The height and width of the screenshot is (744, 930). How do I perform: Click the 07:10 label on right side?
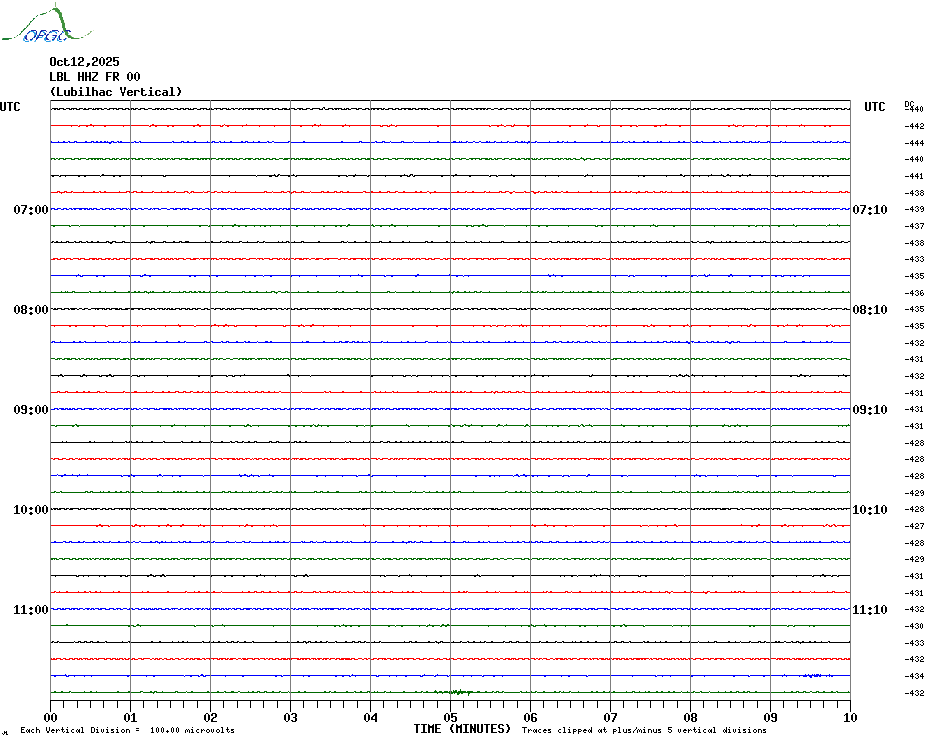869,210
